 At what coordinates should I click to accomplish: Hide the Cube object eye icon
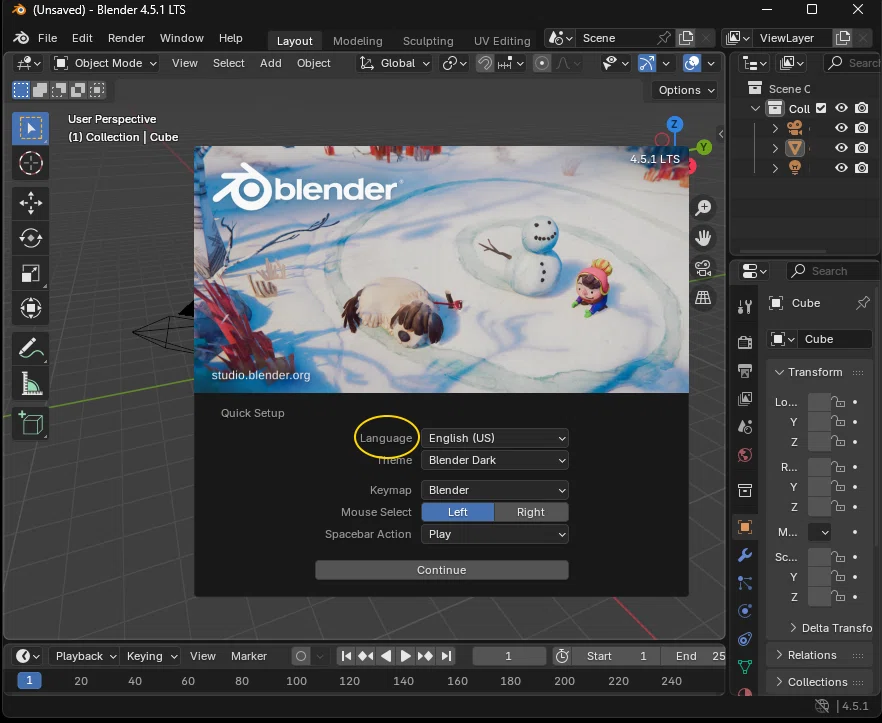click(841, 147)
